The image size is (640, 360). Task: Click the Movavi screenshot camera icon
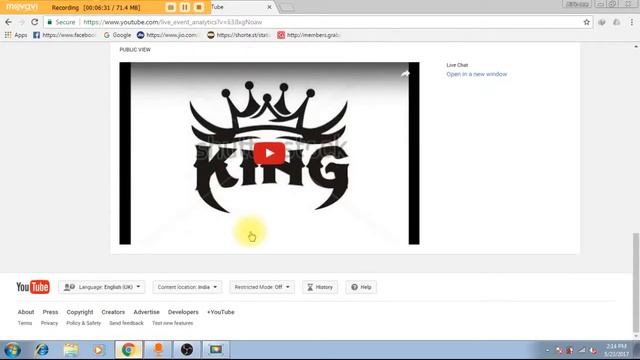point(171,7)
